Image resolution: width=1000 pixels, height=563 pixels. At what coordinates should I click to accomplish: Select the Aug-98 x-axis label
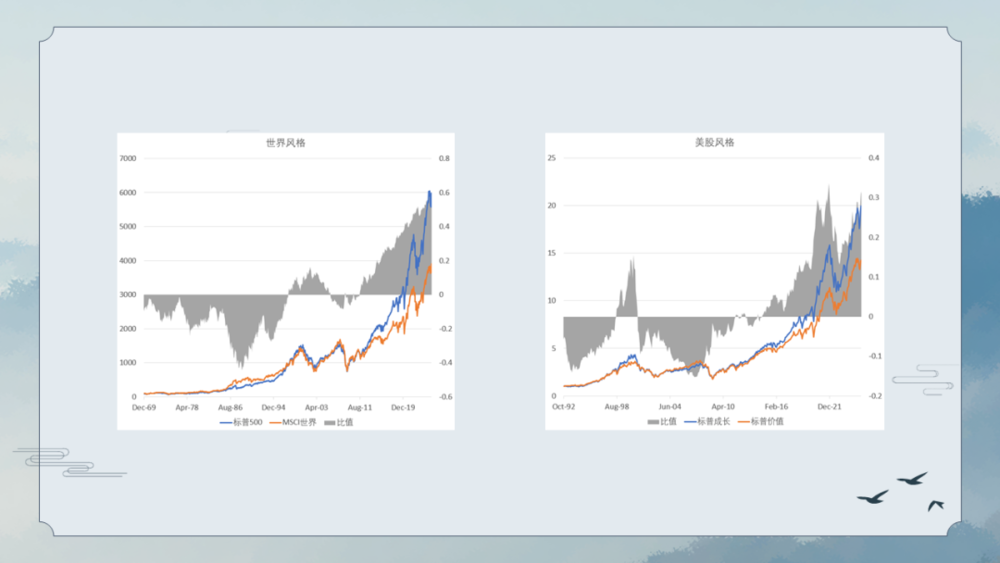[x=618, y=407]
